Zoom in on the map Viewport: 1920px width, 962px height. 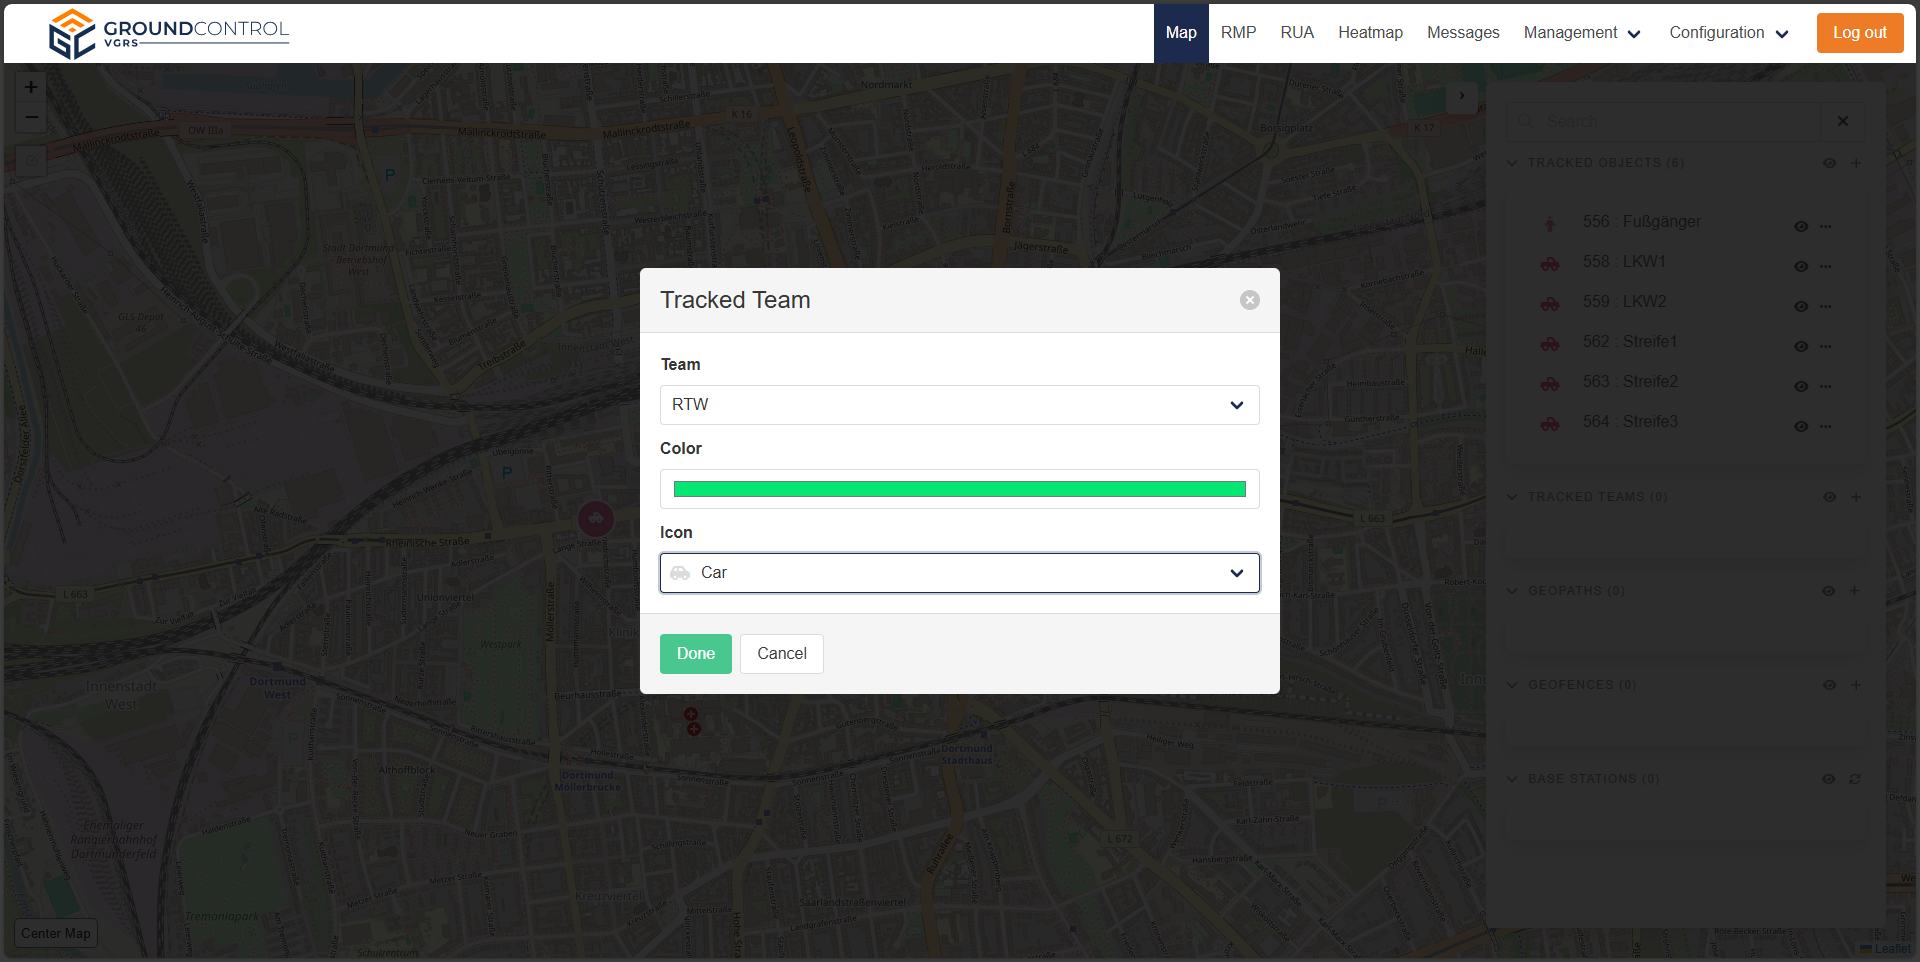31,88
